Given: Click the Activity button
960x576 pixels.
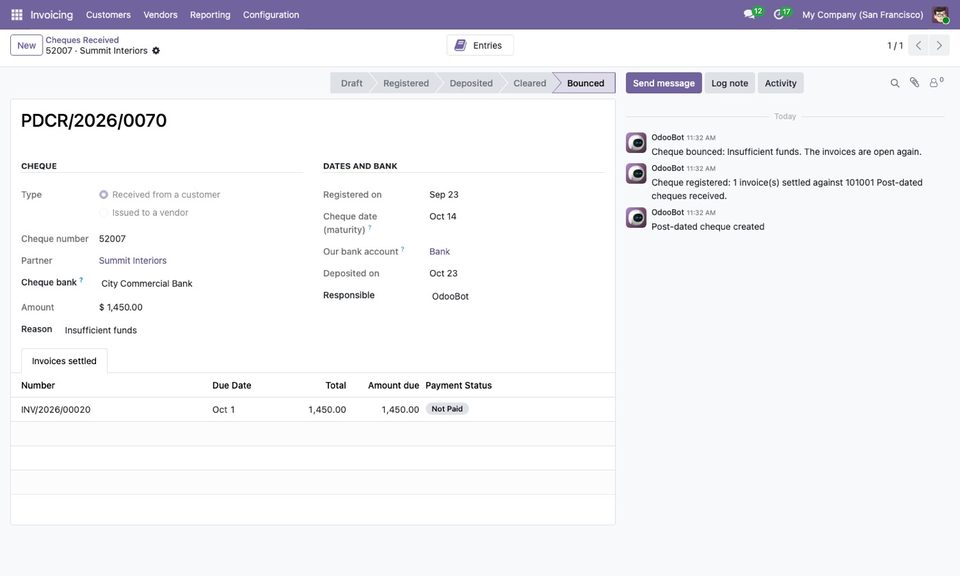Looking at the screenshot, I should [x=781, y=83].
